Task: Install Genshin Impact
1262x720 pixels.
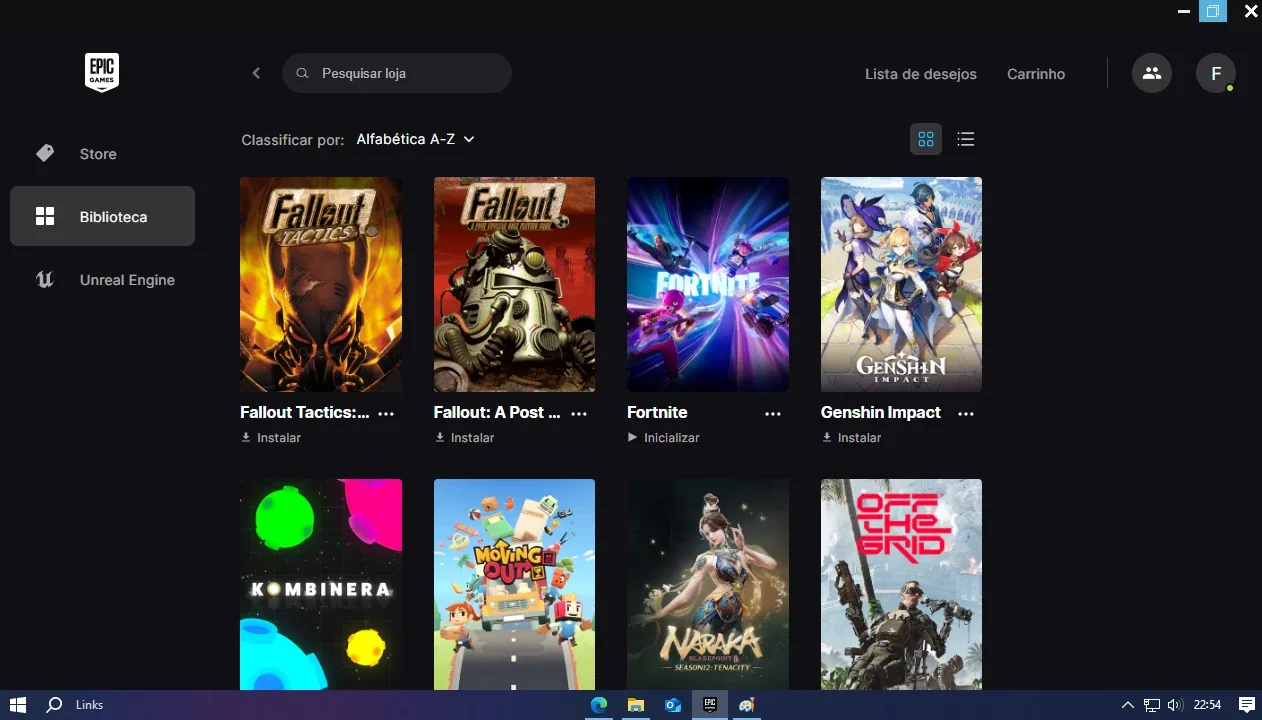Action: [x=851, y=438]
